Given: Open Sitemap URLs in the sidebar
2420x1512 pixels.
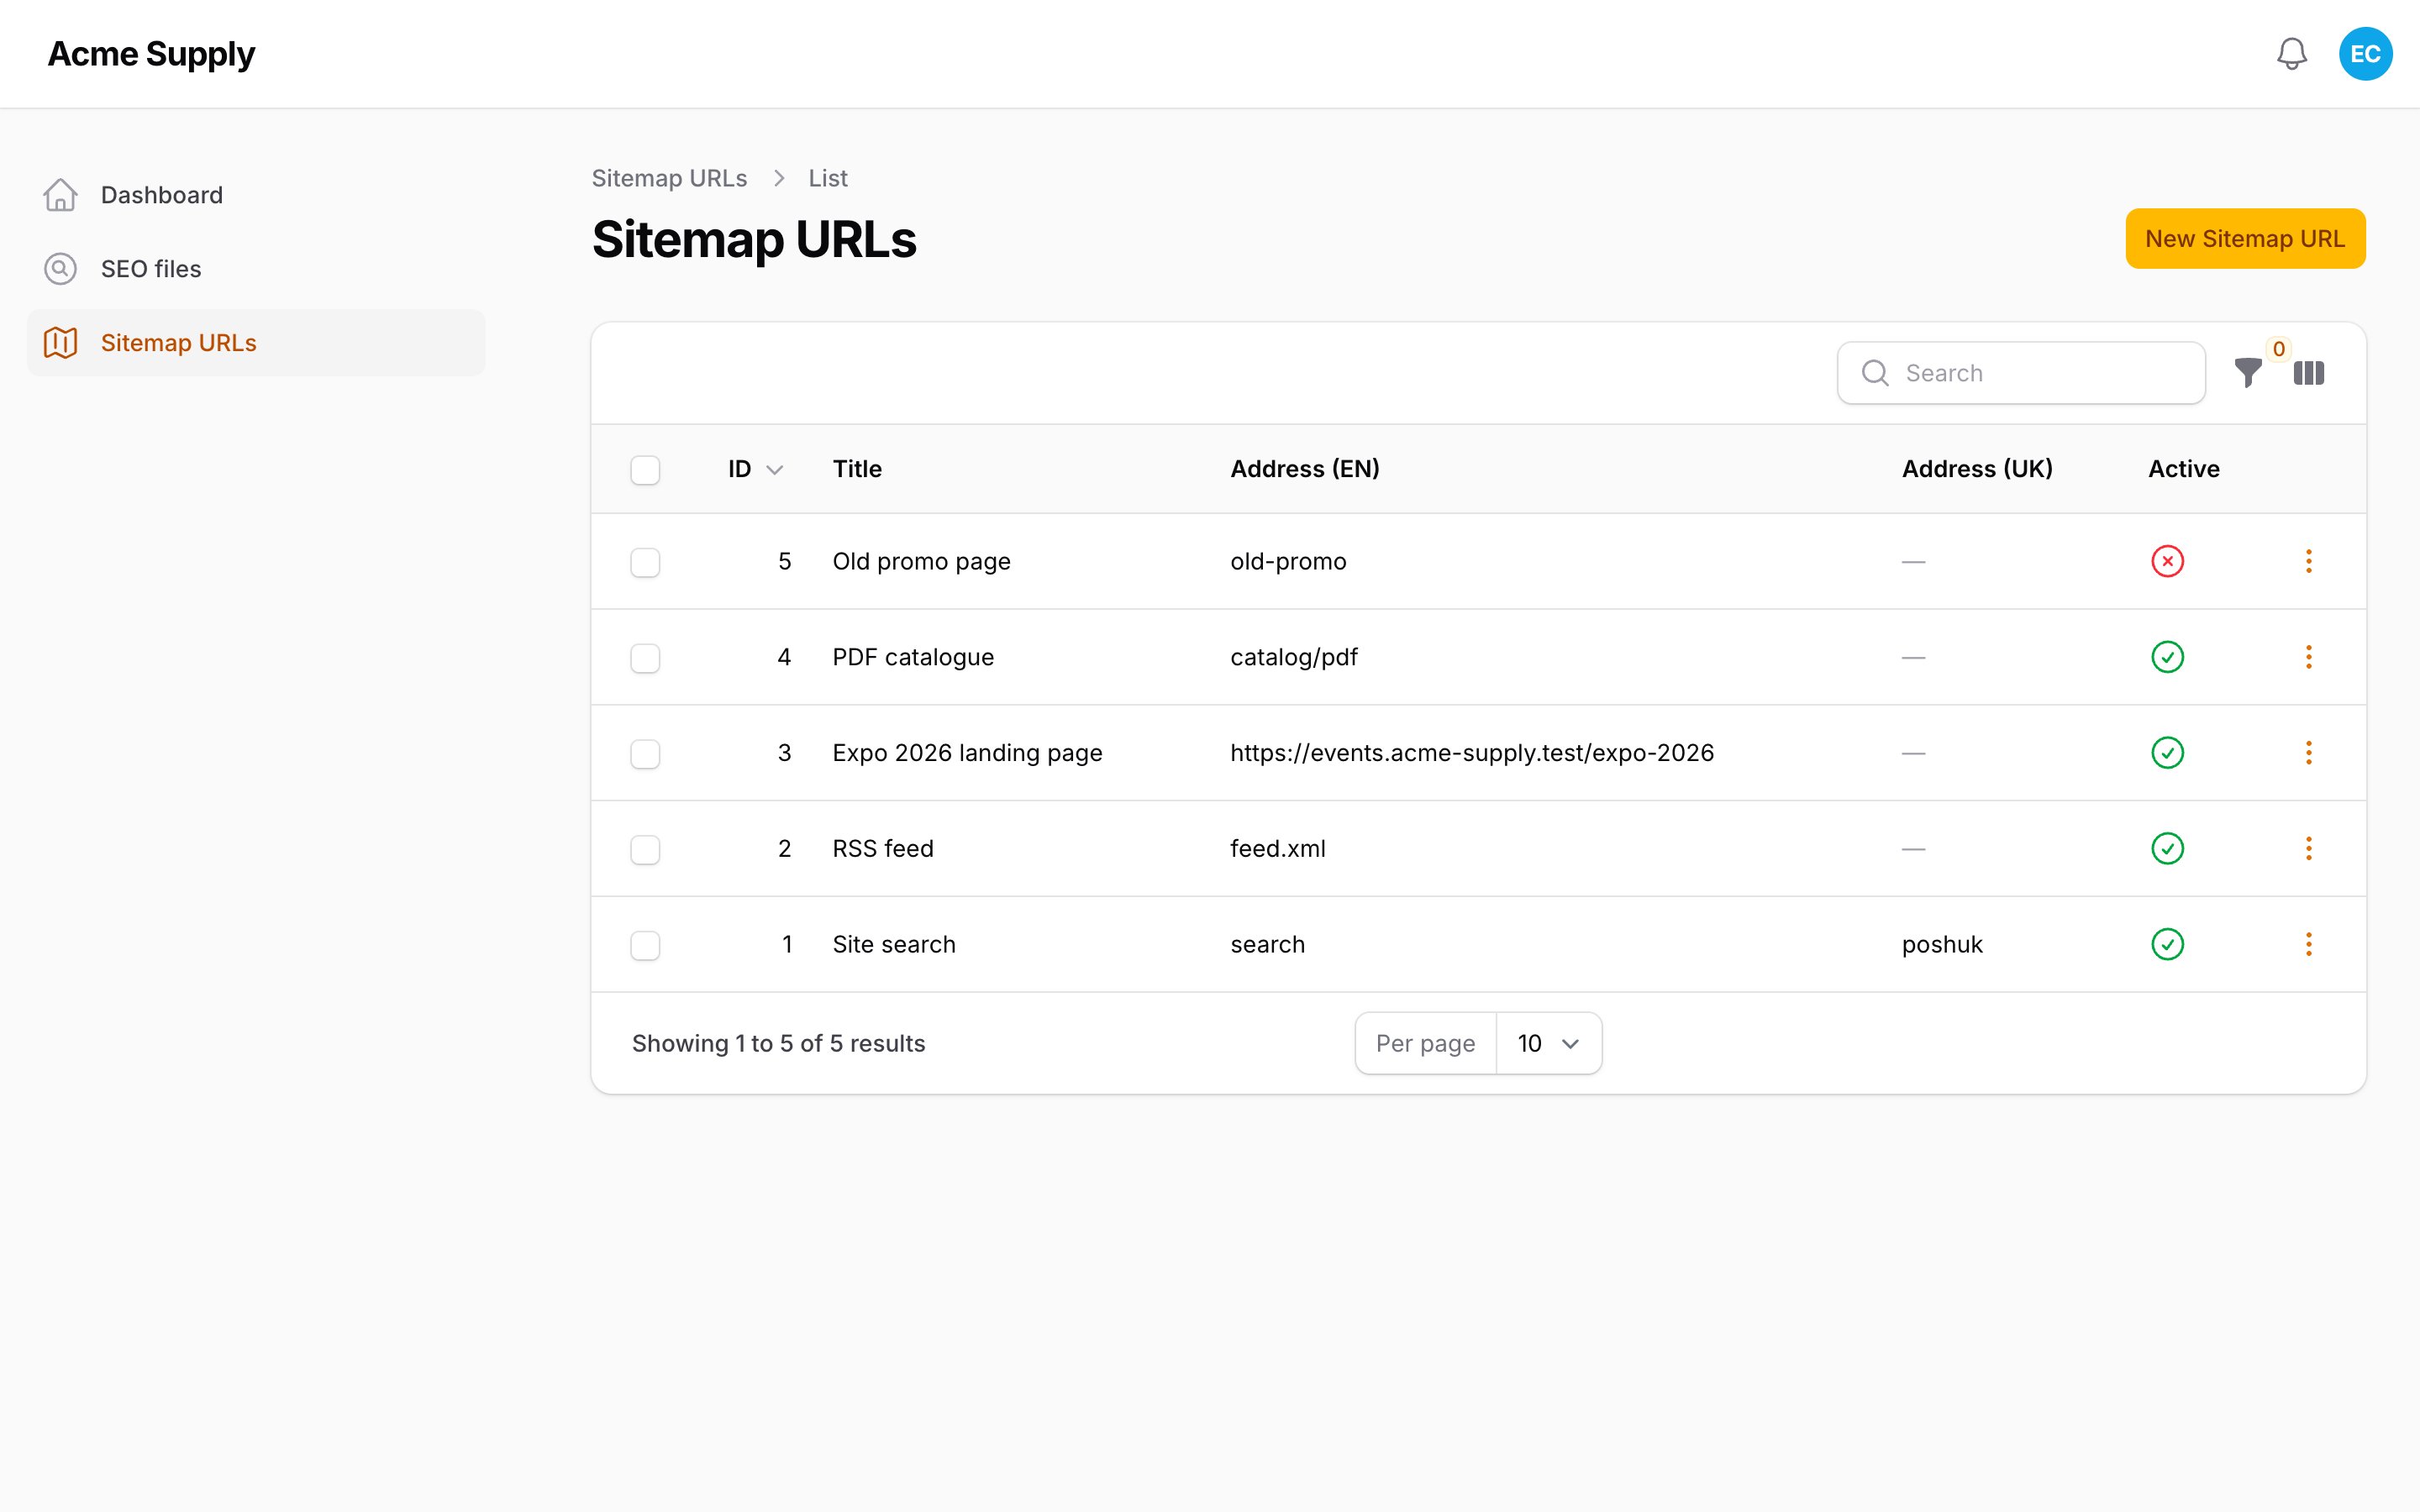Looking at the screenshot, I should coord(256,343).
